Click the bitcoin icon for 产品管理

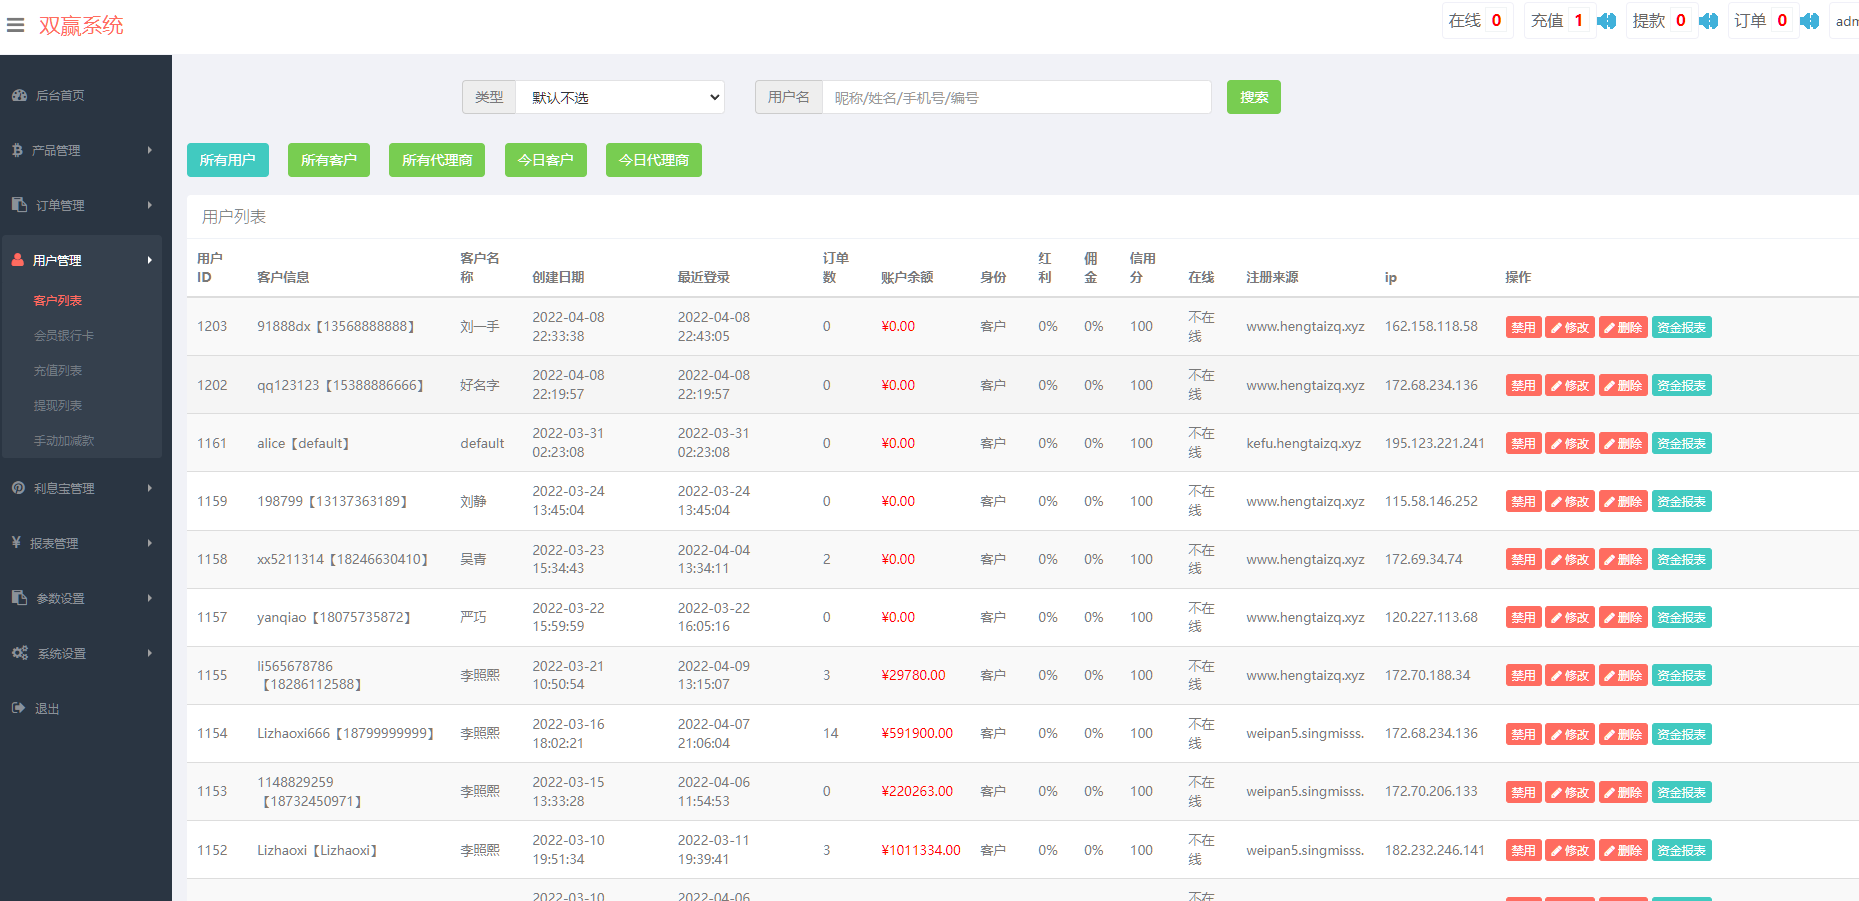[x=17, y=150]
